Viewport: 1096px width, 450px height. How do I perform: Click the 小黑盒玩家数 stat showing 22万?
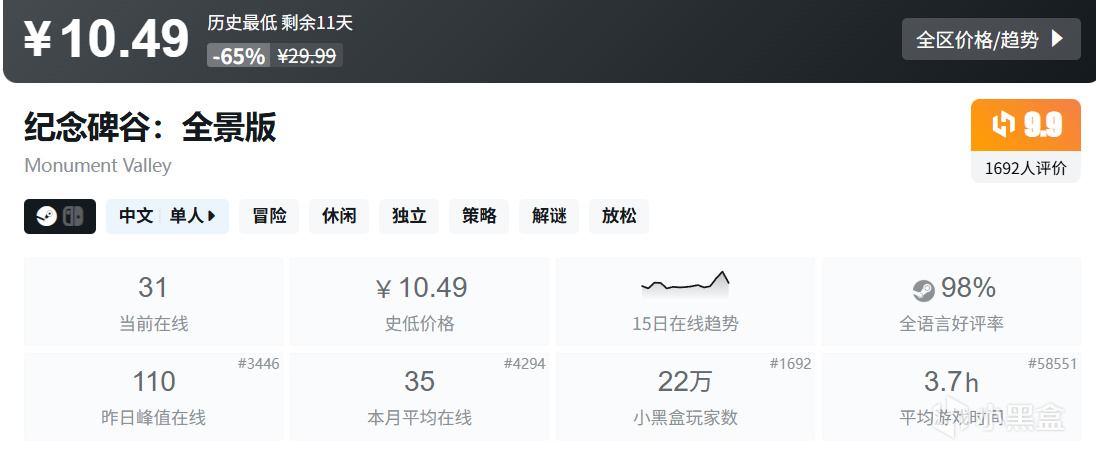pos(685,396)
